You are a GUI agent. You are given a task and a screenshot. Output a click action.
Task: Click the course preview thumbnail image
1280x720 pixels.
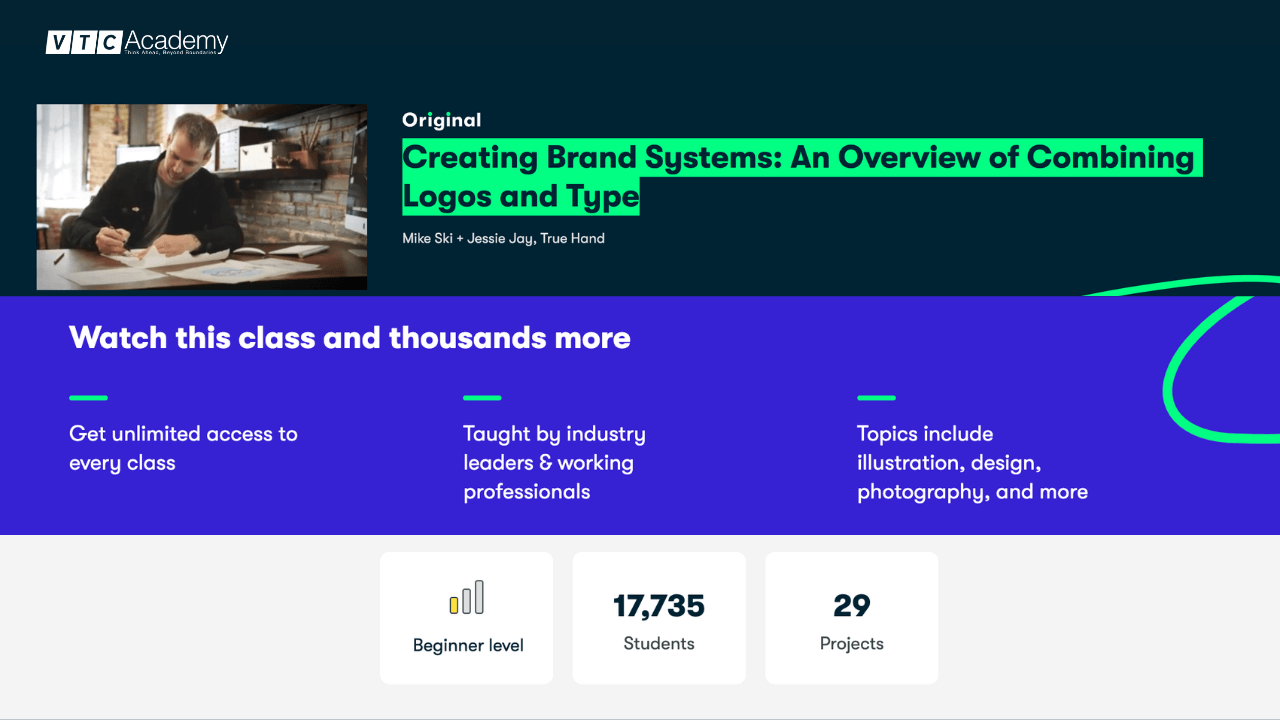tap(201, 197)
